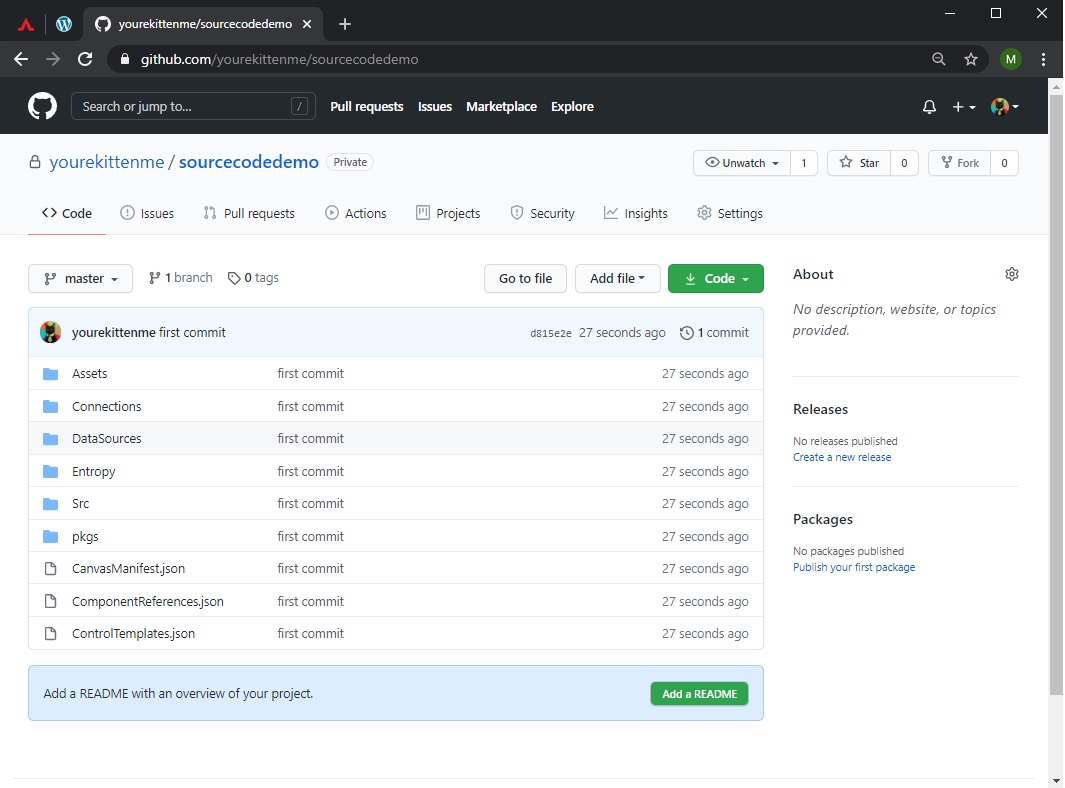Click the Add a README button

[699, 693]
